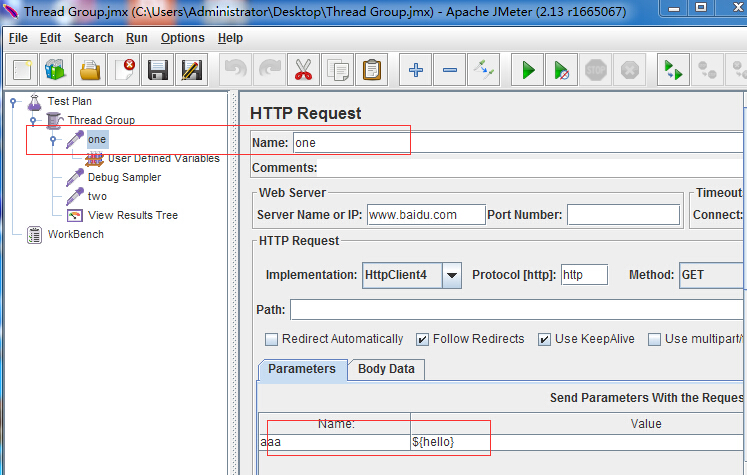
Task: Toggle Use multipart checkbox
Action: point(655,339)
